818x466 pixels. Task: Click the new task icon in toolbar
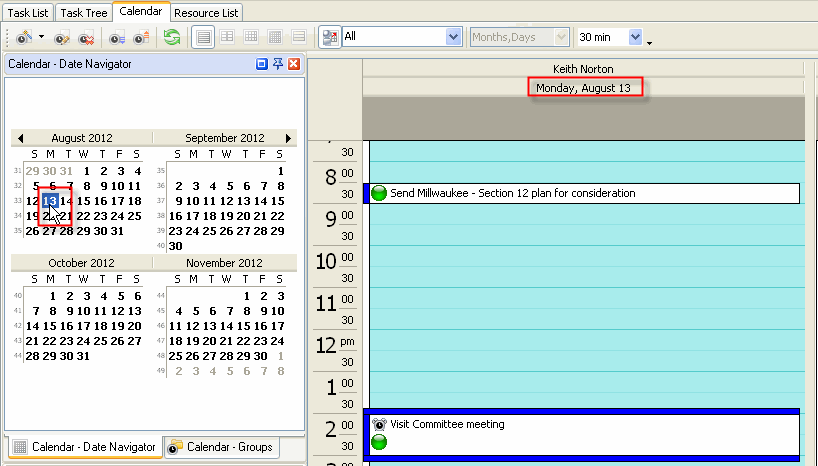click(22, 37)
